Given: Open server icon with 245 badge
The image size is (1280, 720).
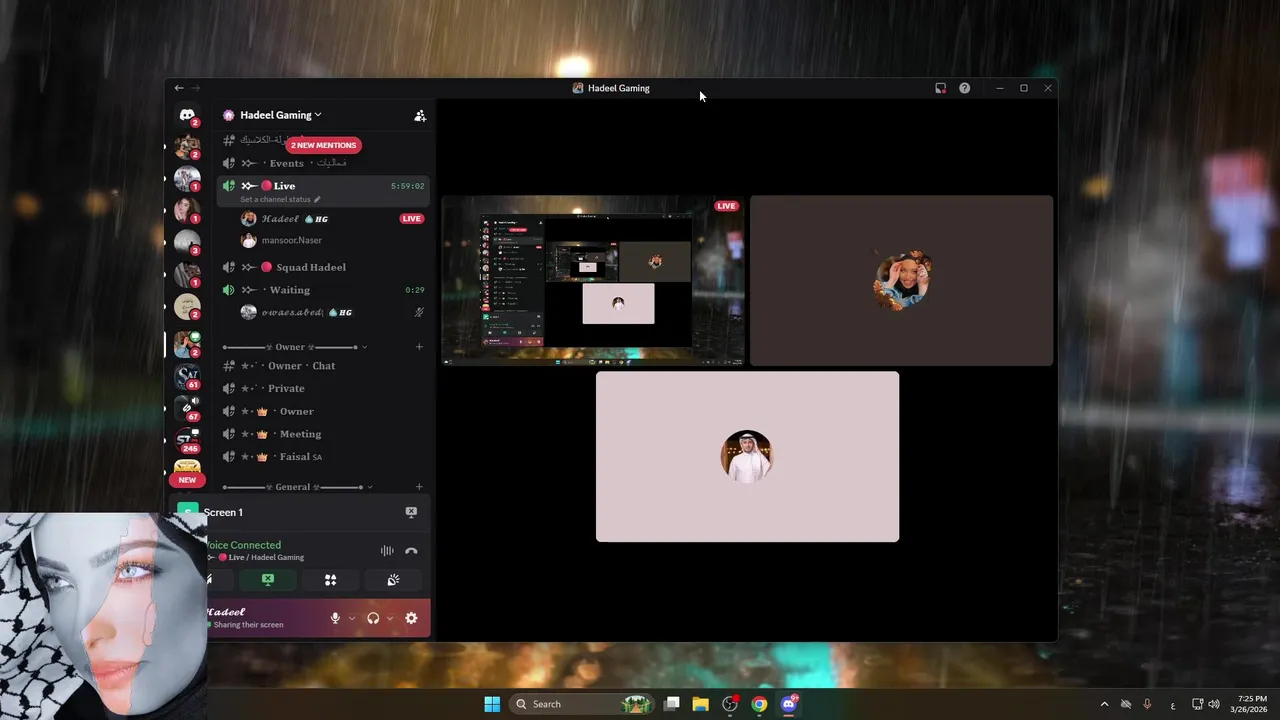Looking at the screenshot, I should click(187, 439).
